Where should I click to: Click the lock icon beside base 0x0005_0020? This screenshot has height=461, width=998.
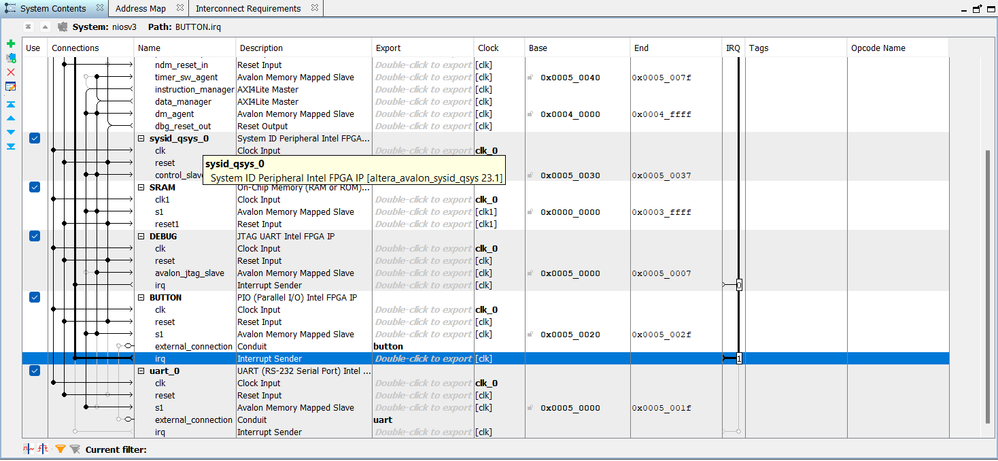530,334
